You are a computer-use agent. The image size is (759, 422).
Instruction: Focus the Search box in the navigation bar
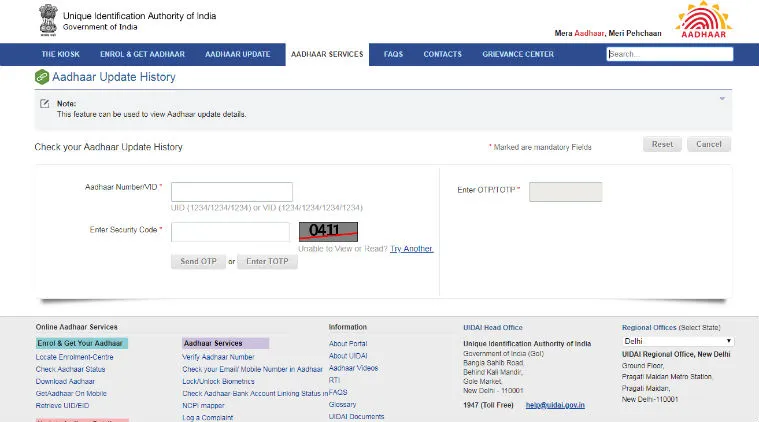coord(670,54)
